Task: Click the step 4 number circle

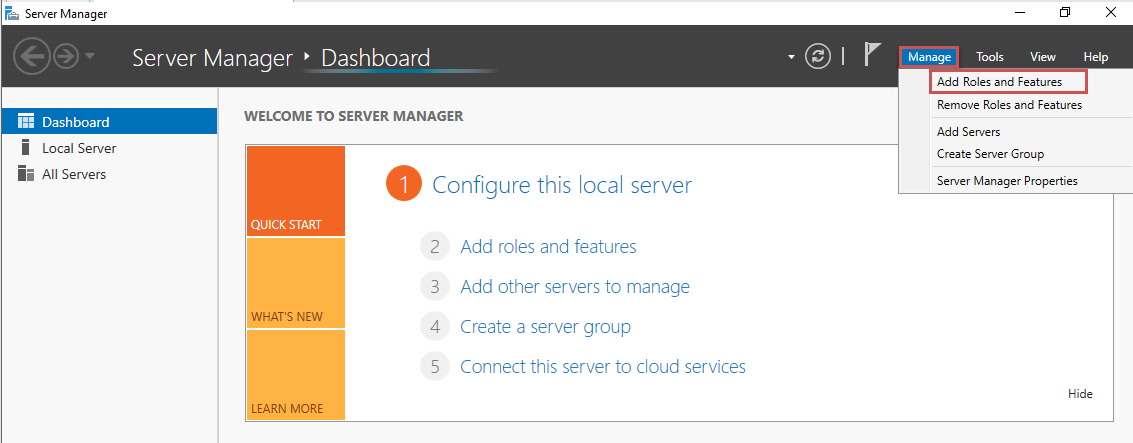Action: [x=434, y=327]
